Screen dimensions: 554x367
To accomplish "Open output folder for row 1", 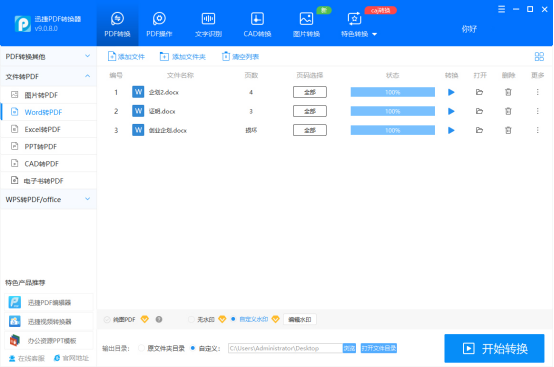I will pyautogui.click(x=479, y=92).
